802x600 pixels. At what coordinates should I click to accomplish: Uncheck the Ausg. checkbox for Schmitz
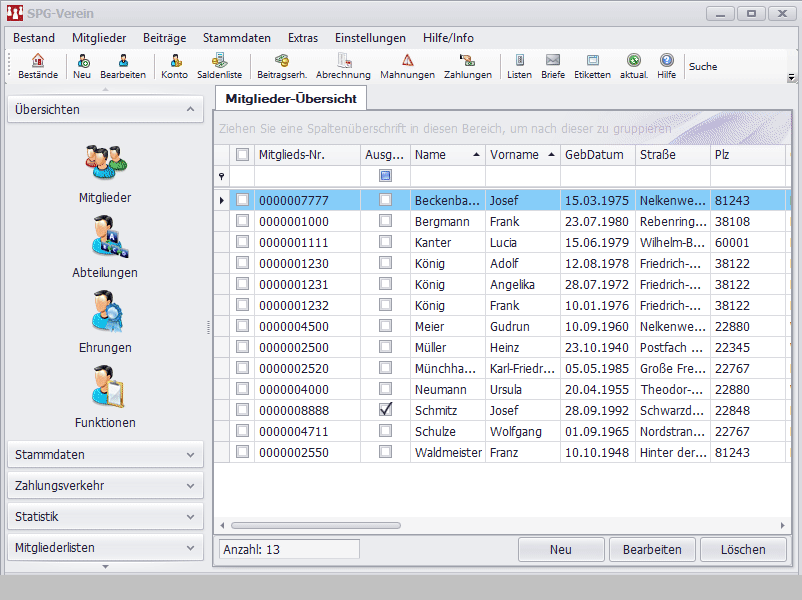pos(385,410)
